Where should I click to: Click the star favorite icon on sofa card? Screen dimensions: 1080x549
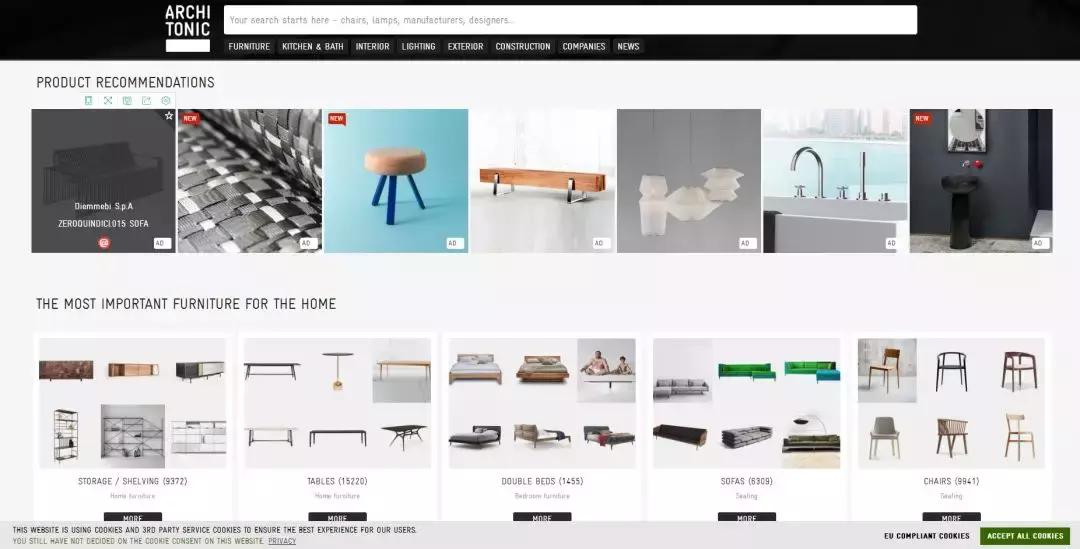169,116
